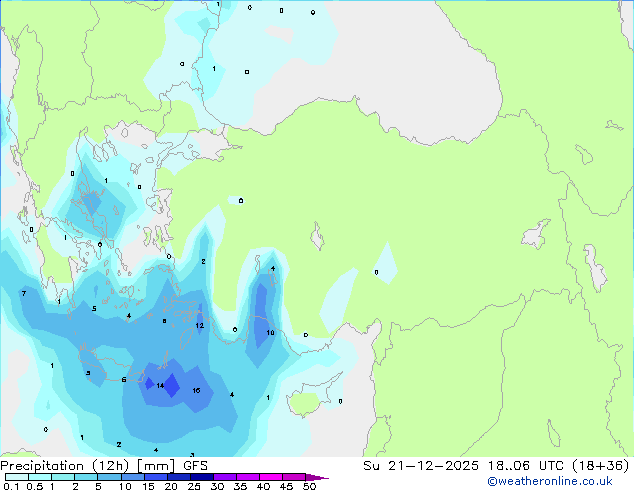Click the '16' precipitation value on the map
Screen dimensions: 634x490
point(197,391)
